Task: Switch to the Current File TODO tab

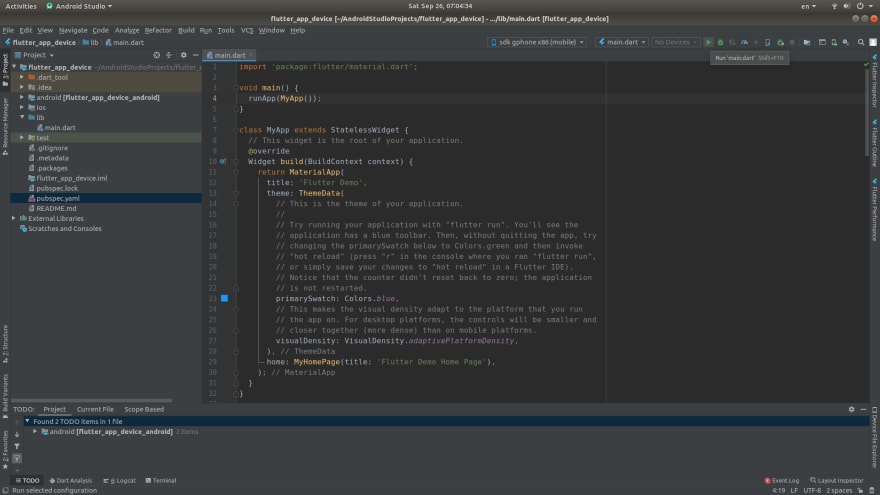Action: tap(95, 410)
